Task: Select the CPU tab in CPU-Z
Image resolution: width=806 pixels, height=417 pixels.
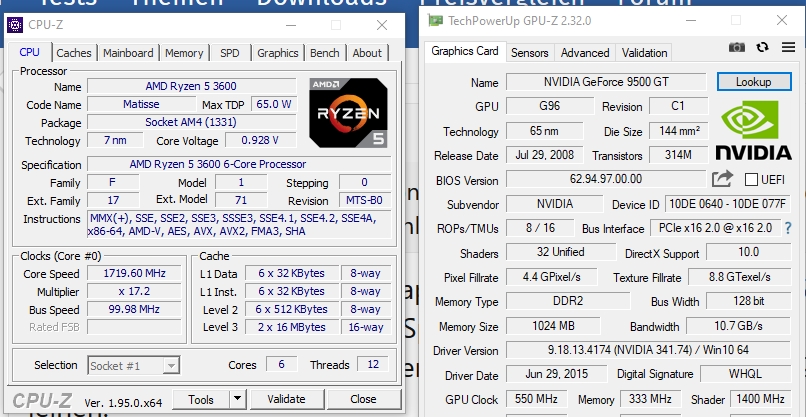Action: (29, 52)
